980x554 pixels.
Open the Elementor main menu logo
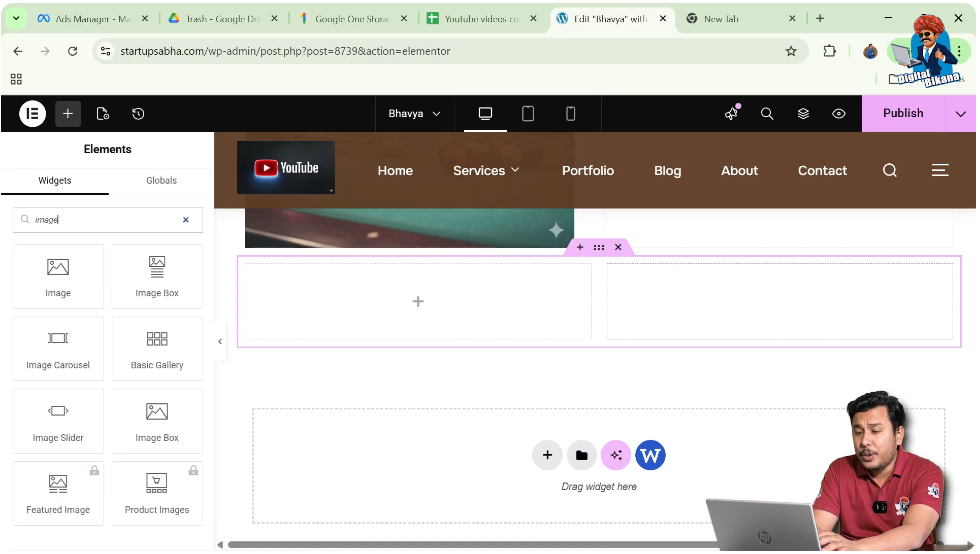32,114
